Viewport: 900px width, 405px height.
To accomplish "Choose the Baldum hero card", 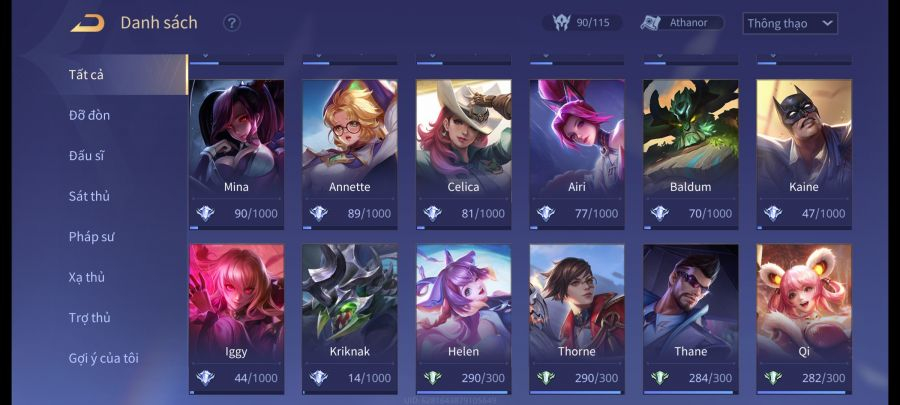I will (690, 154).
